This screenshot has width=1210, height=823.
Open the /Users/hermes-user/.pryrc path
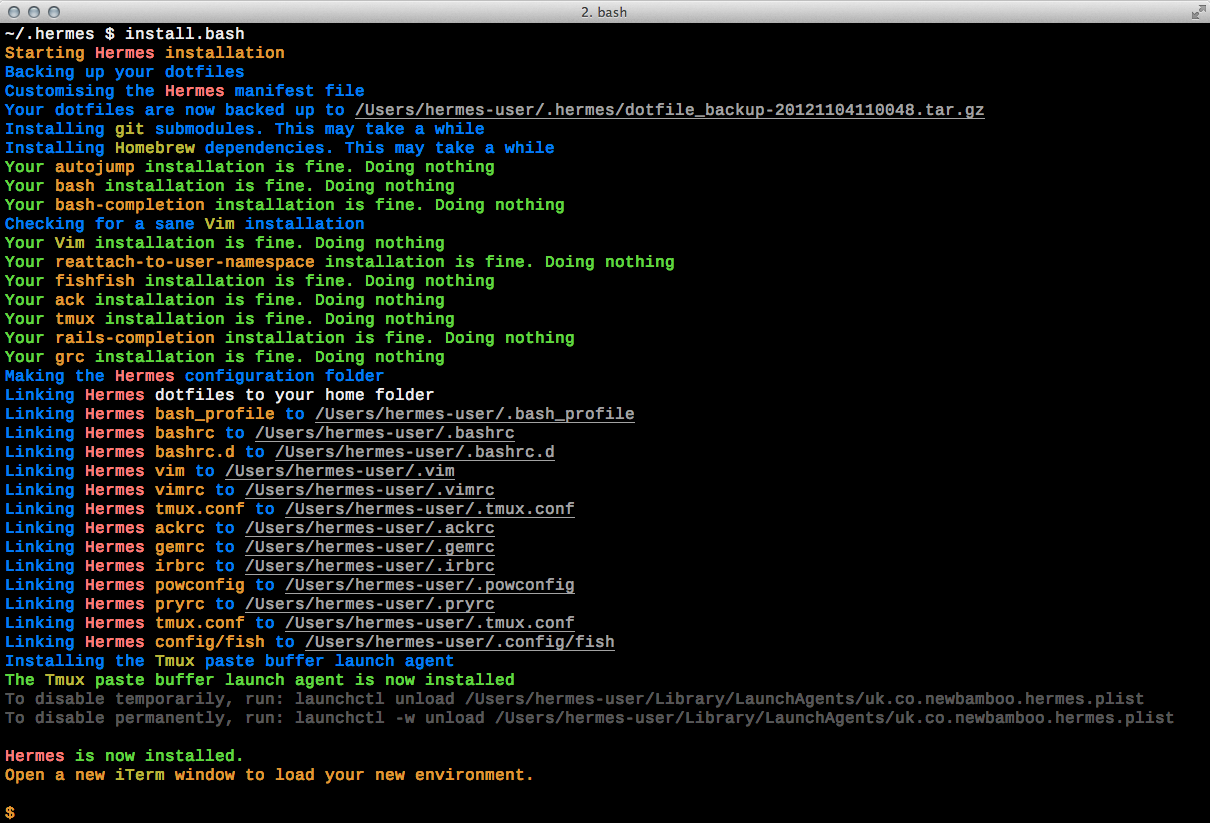[x=370, y=604]
